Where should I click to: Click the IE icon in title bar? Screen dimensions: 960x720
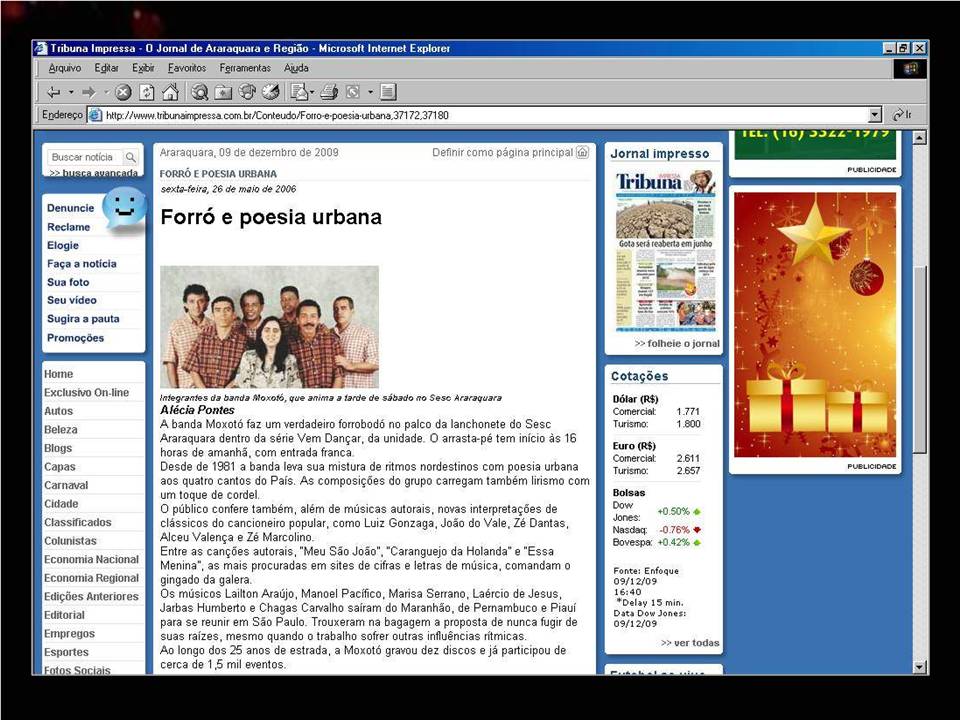pyautogui.click(x=41, y=48)
